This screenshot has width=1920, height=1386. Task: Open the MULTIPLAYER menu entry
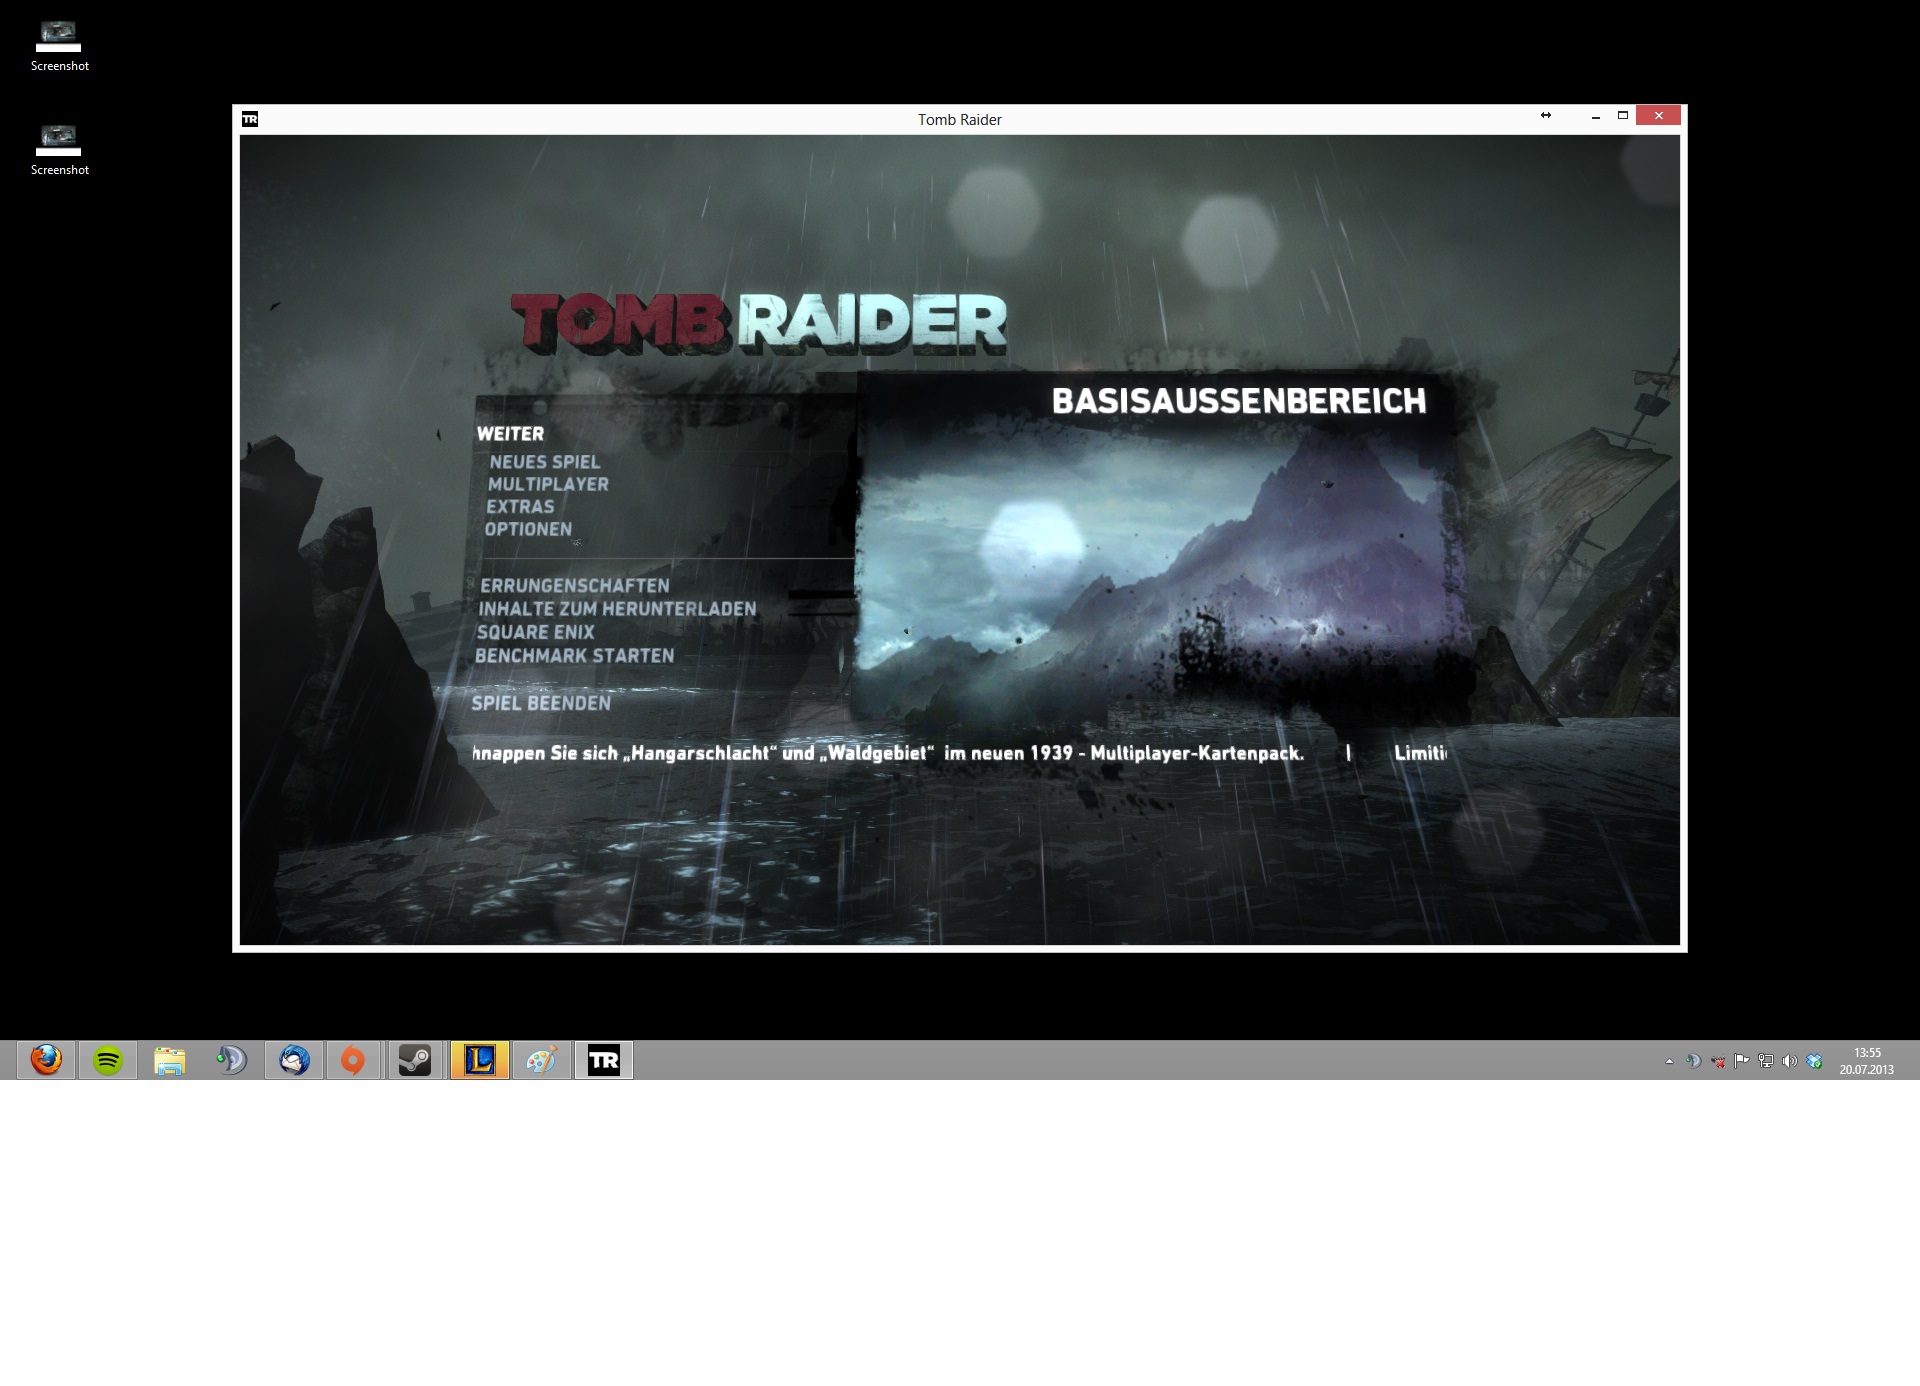point(548,484)
